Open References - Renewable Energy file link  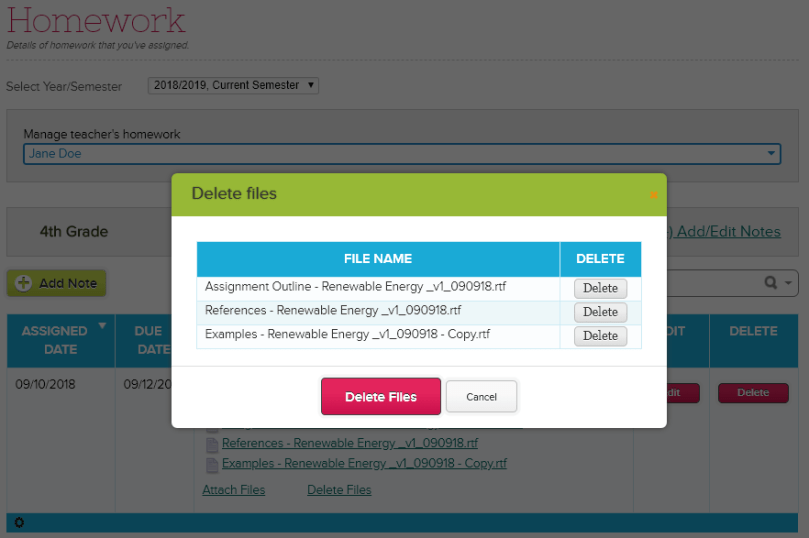click(350, 443)
